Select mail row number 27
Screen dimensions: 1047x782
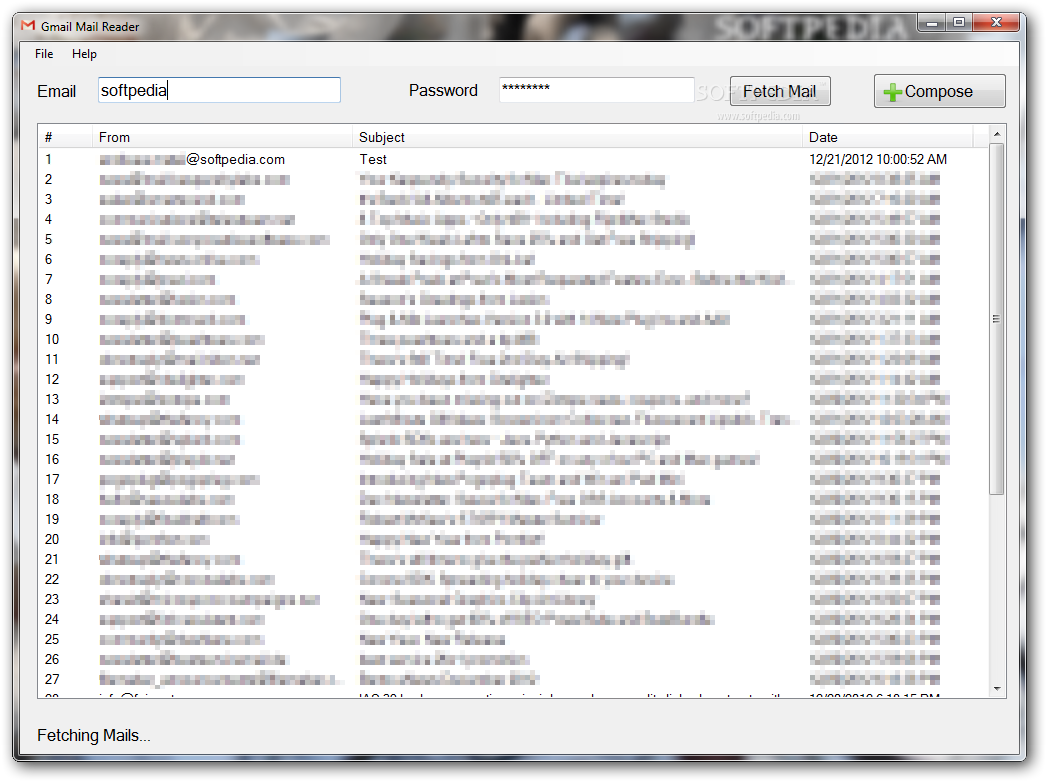pos(513,679)
